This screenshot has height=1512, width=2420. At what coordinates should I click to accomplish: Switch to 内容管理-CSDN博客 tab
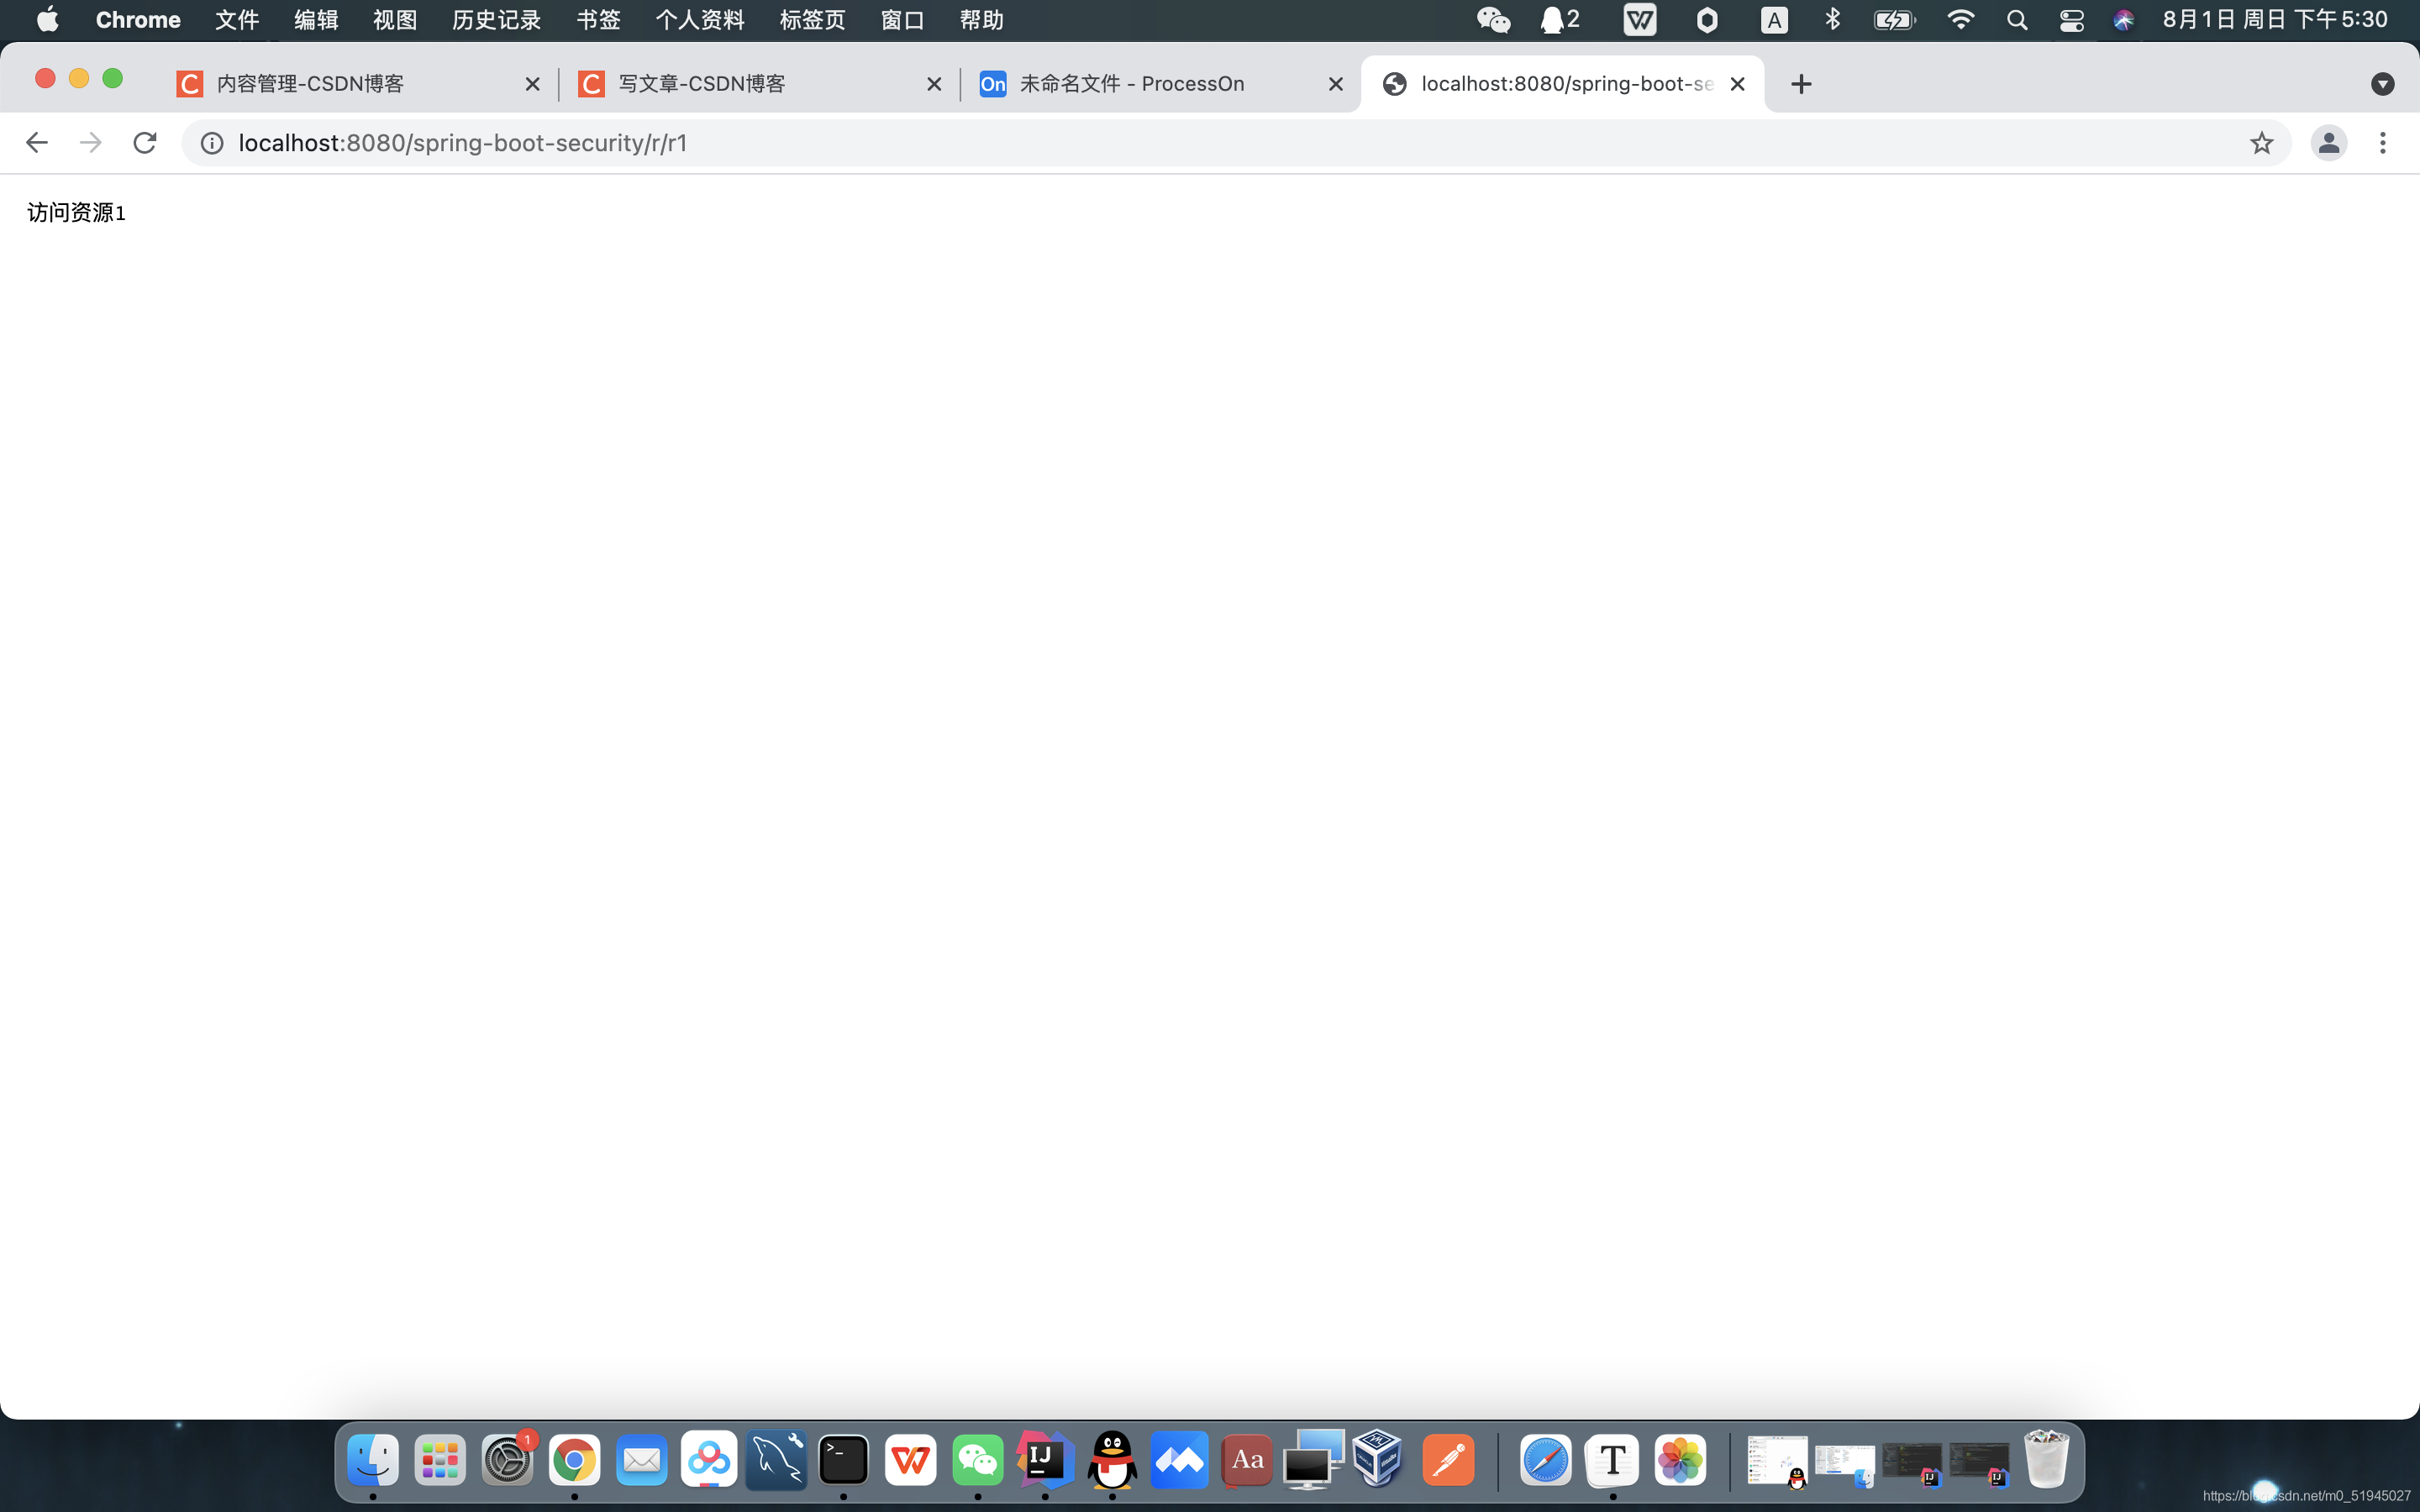click(340, 84)
